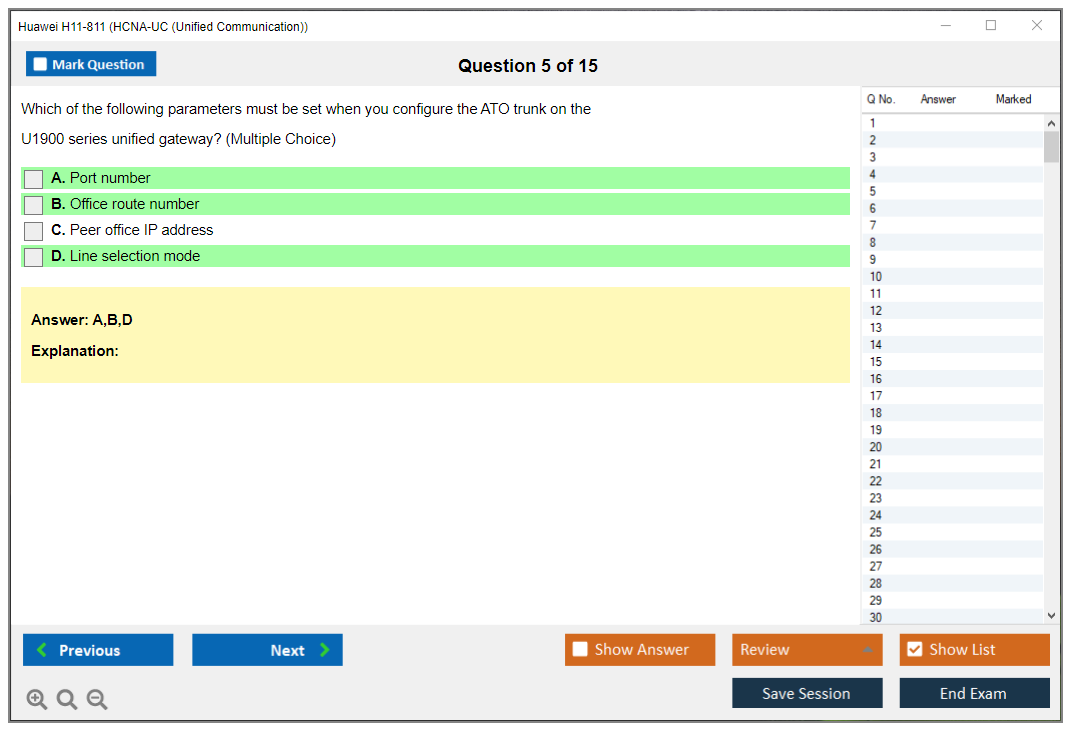Select option C Peer office IP address
Viewport: 1075px width, 735px height.
click(34, 231)
